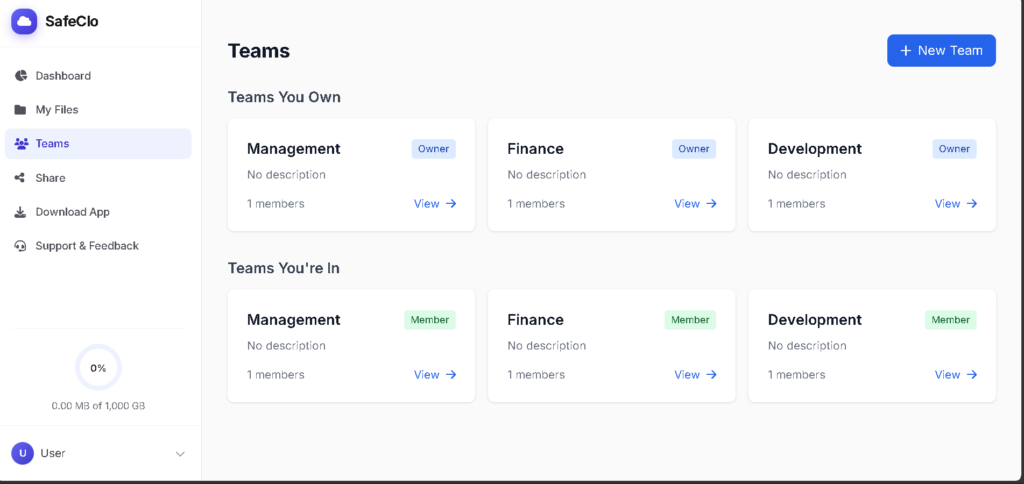Click the Share nodes icon
Image resolution: width=1024 pixels, height=484 pixels.
pyautogui.click(x=20, y=178)
